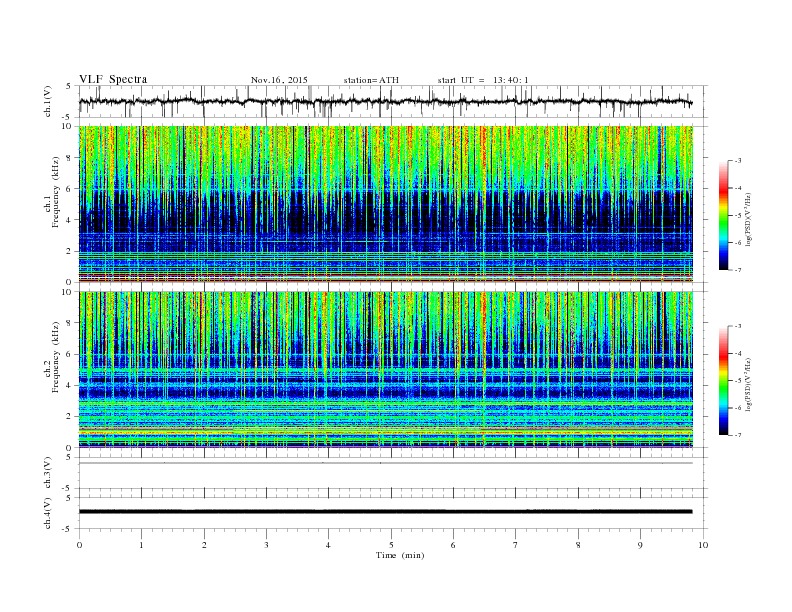Click the time axis tick label "7"
This screenshot has width=792, height=612.
click(x=516, y=545)
